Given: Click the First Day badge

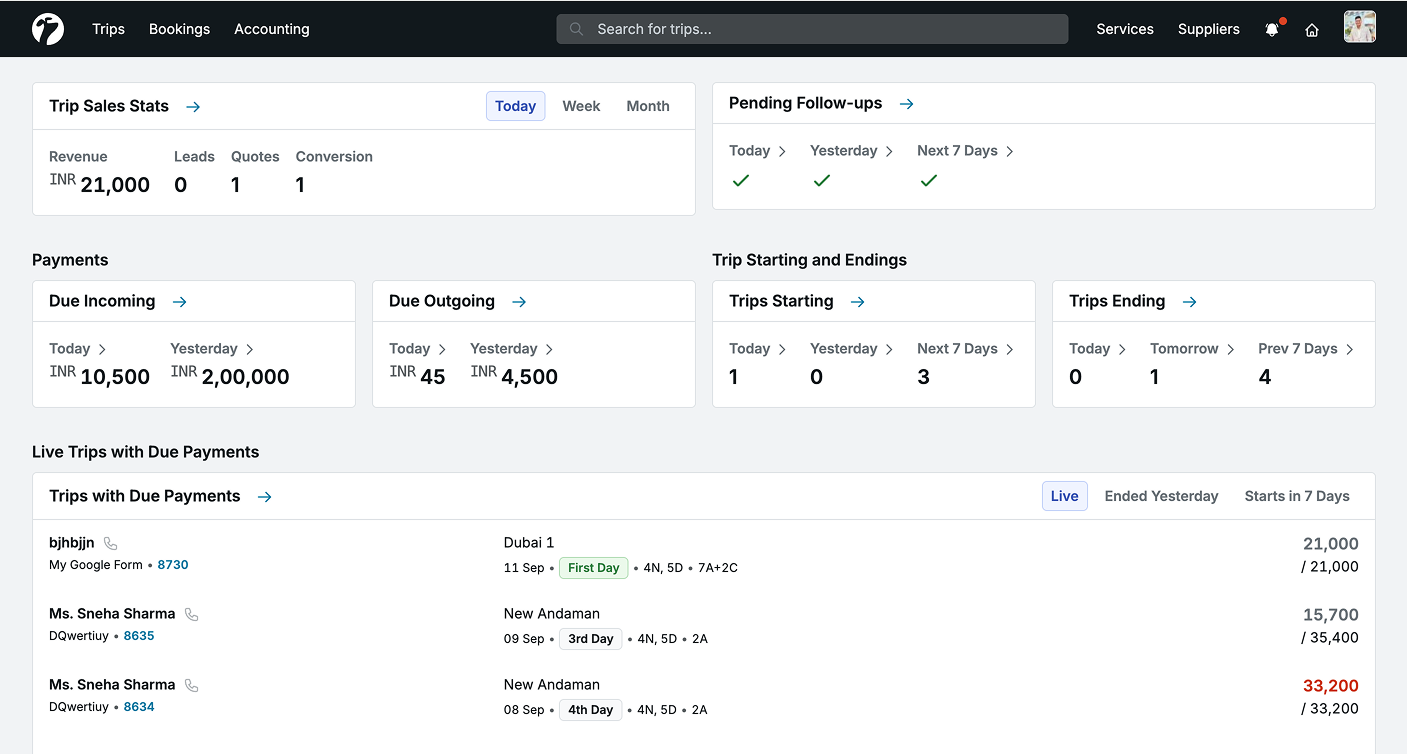Looking at the screenshot, I should pyautogui.click(x=594, y=568).
